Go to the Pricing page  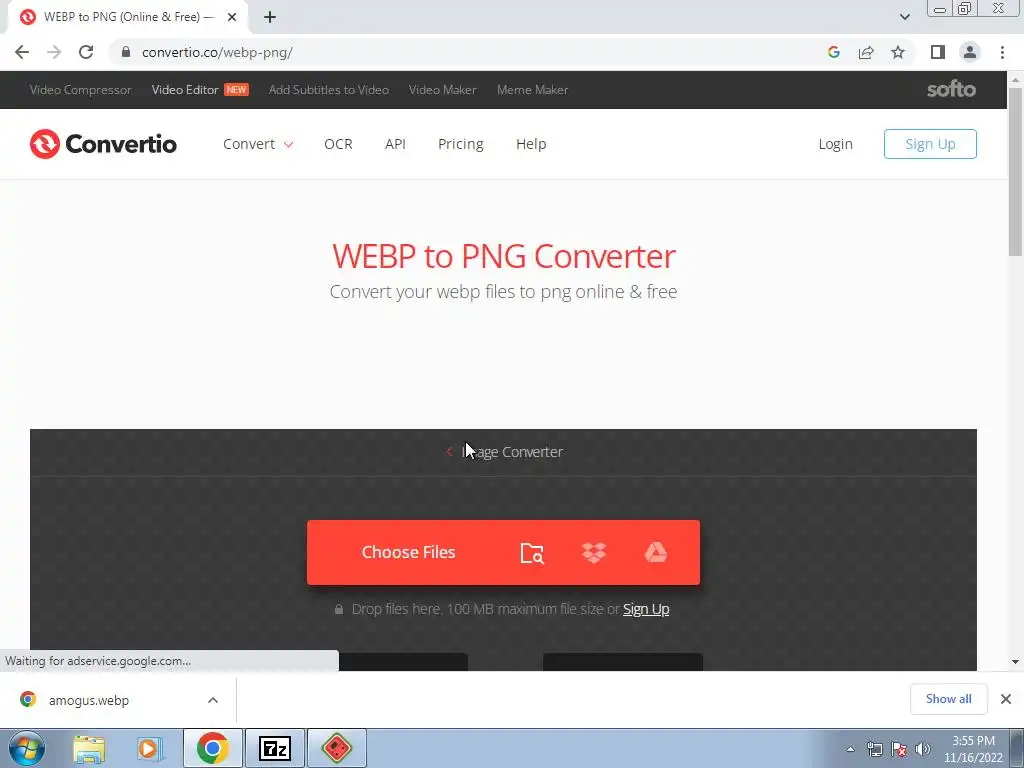(x=460, y=144)
